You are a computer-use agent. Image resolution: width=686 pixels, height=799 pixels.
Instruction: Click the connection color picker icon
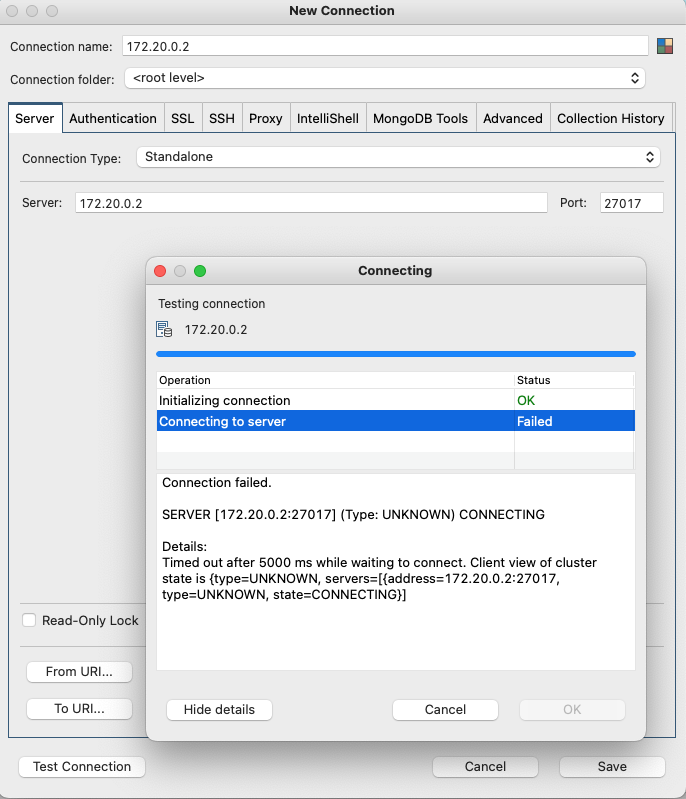pyautogui.click(x=664, y=46)
